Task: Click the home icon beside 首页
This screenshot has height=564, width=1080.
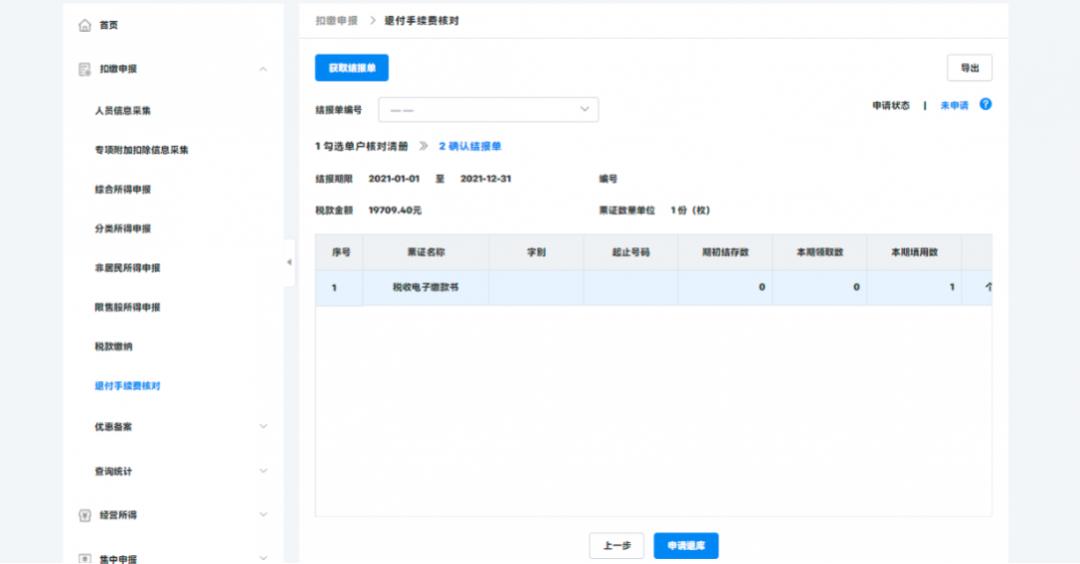Action: [85, 25]
